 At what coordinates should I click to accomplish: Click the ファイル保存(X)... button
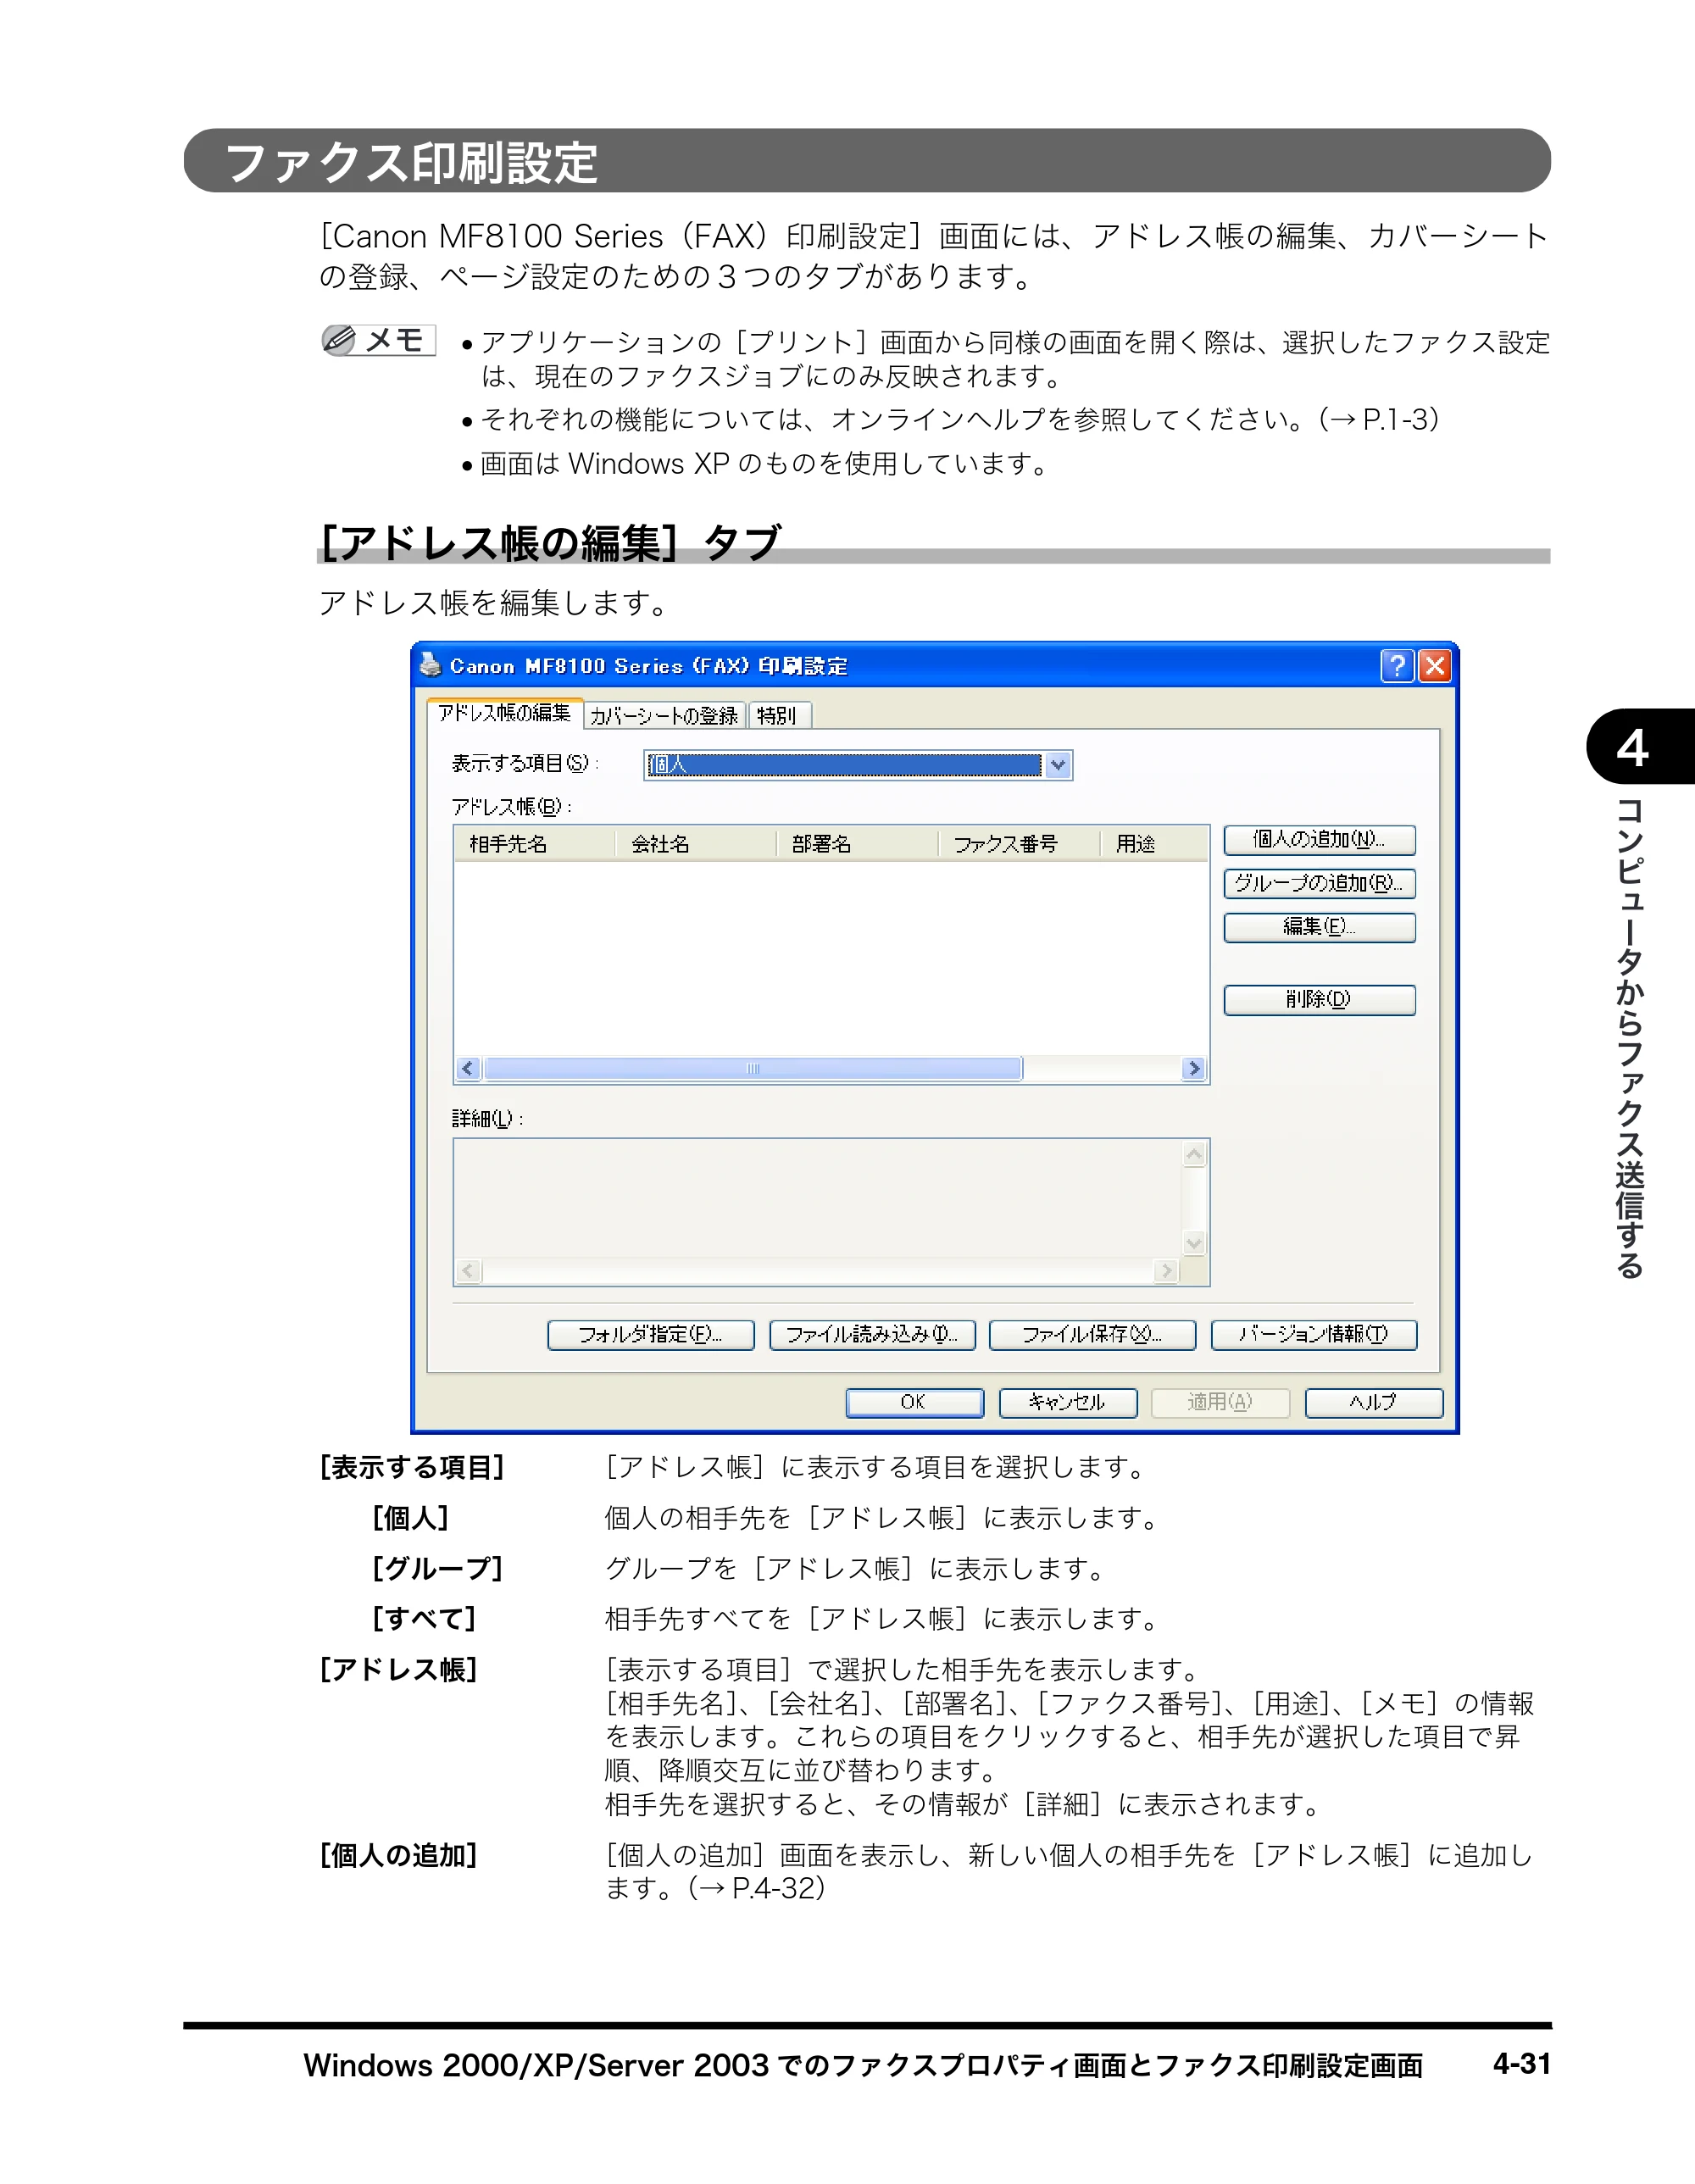pos(1092,1335)
